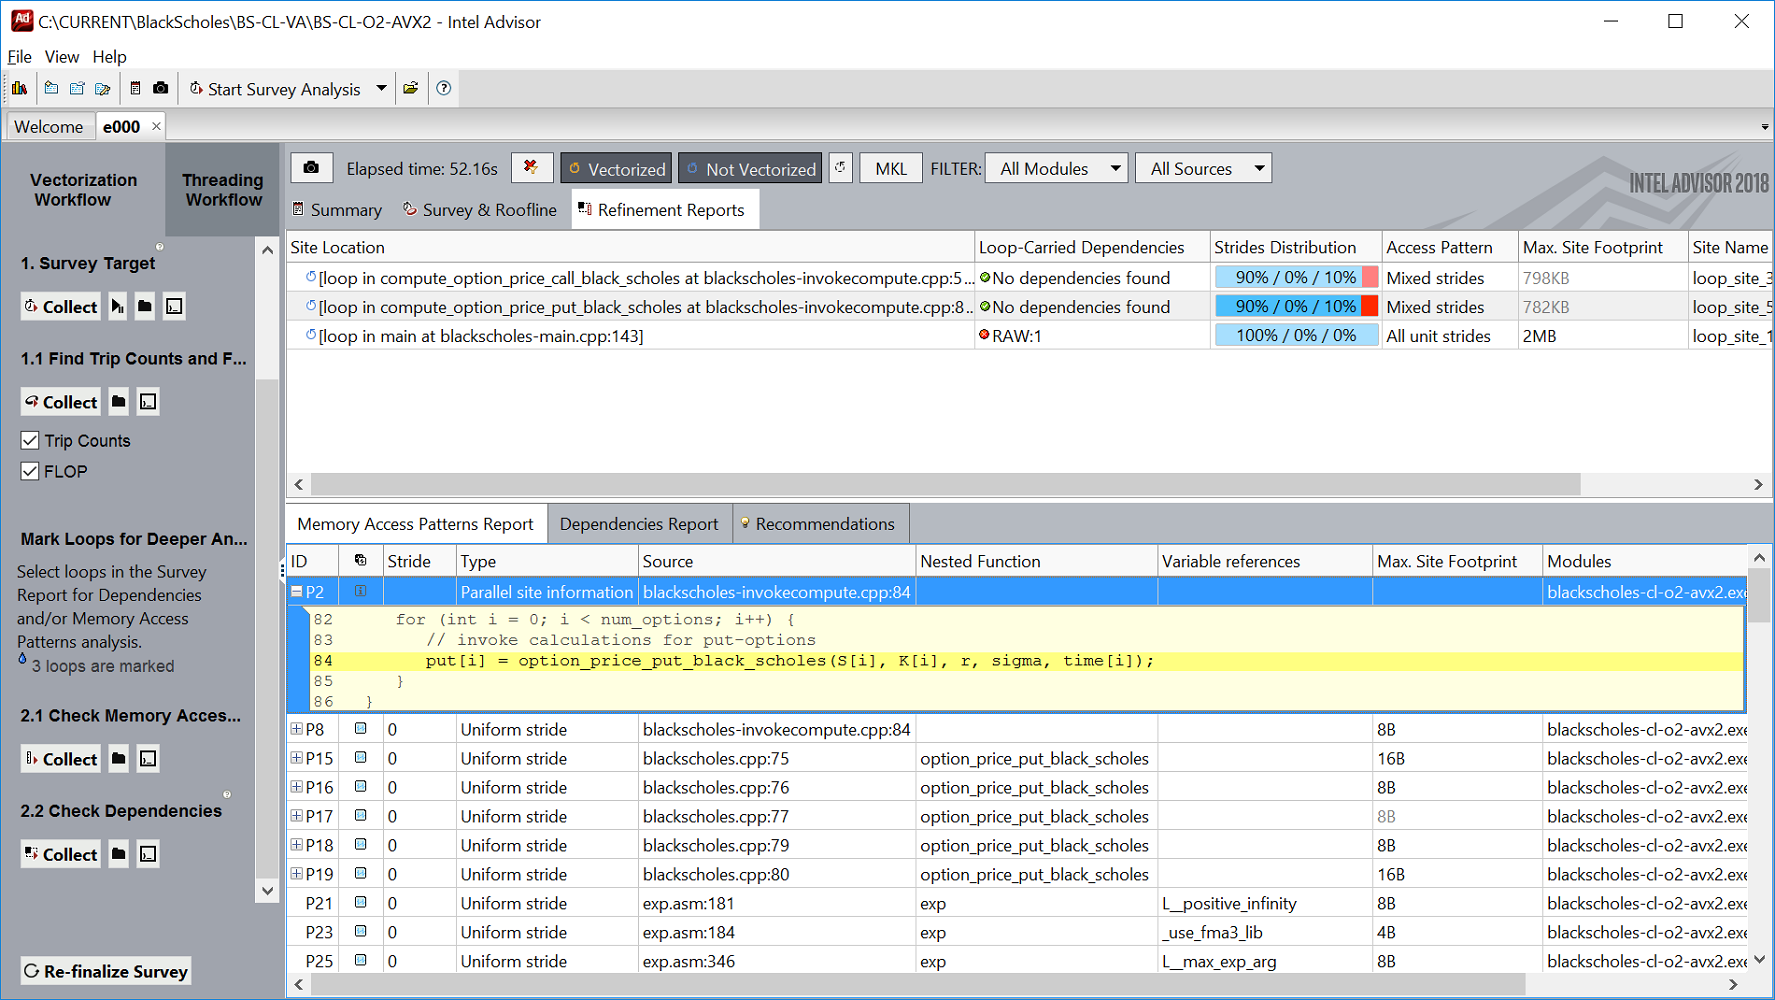Click the Re-finalize Survey button

(105, 971)
